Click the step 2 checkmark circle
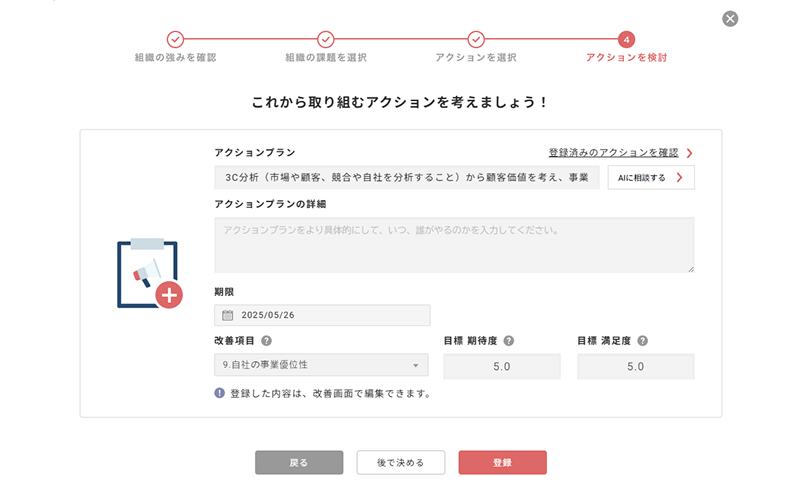 (x=326, y=39)
